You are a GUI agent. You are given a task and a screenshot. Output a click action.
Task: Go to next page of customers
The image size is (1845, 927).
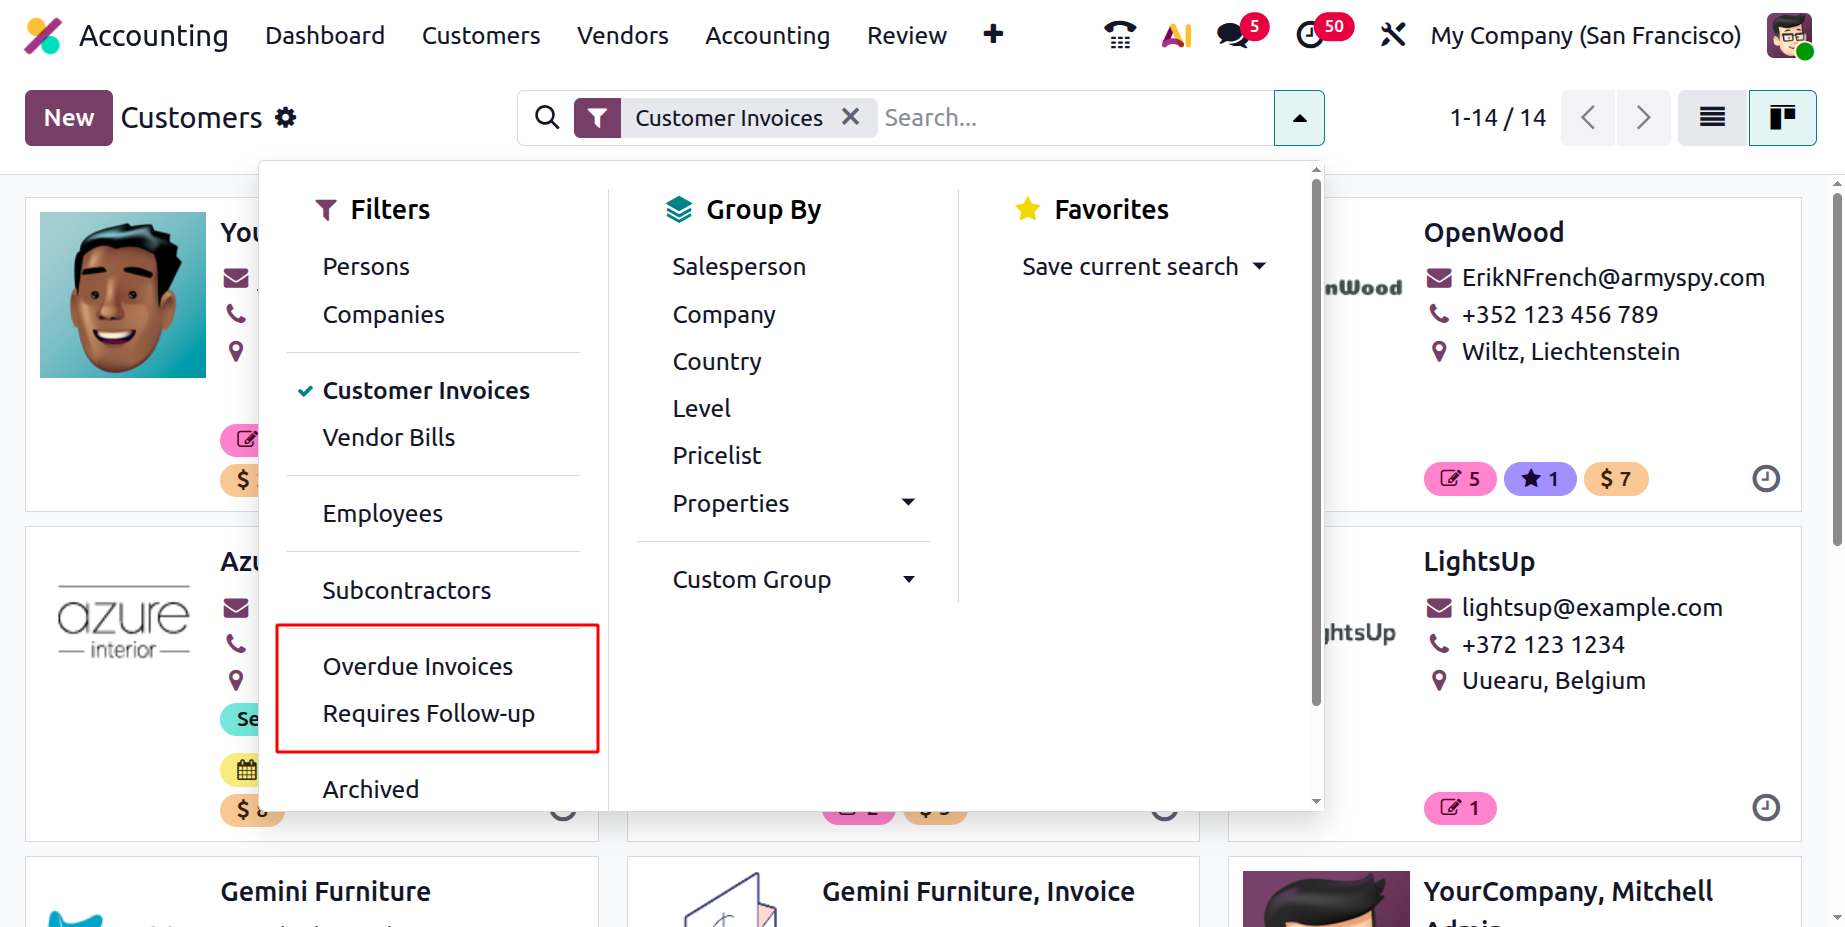pyautogui.click(x=1643, y=118)
